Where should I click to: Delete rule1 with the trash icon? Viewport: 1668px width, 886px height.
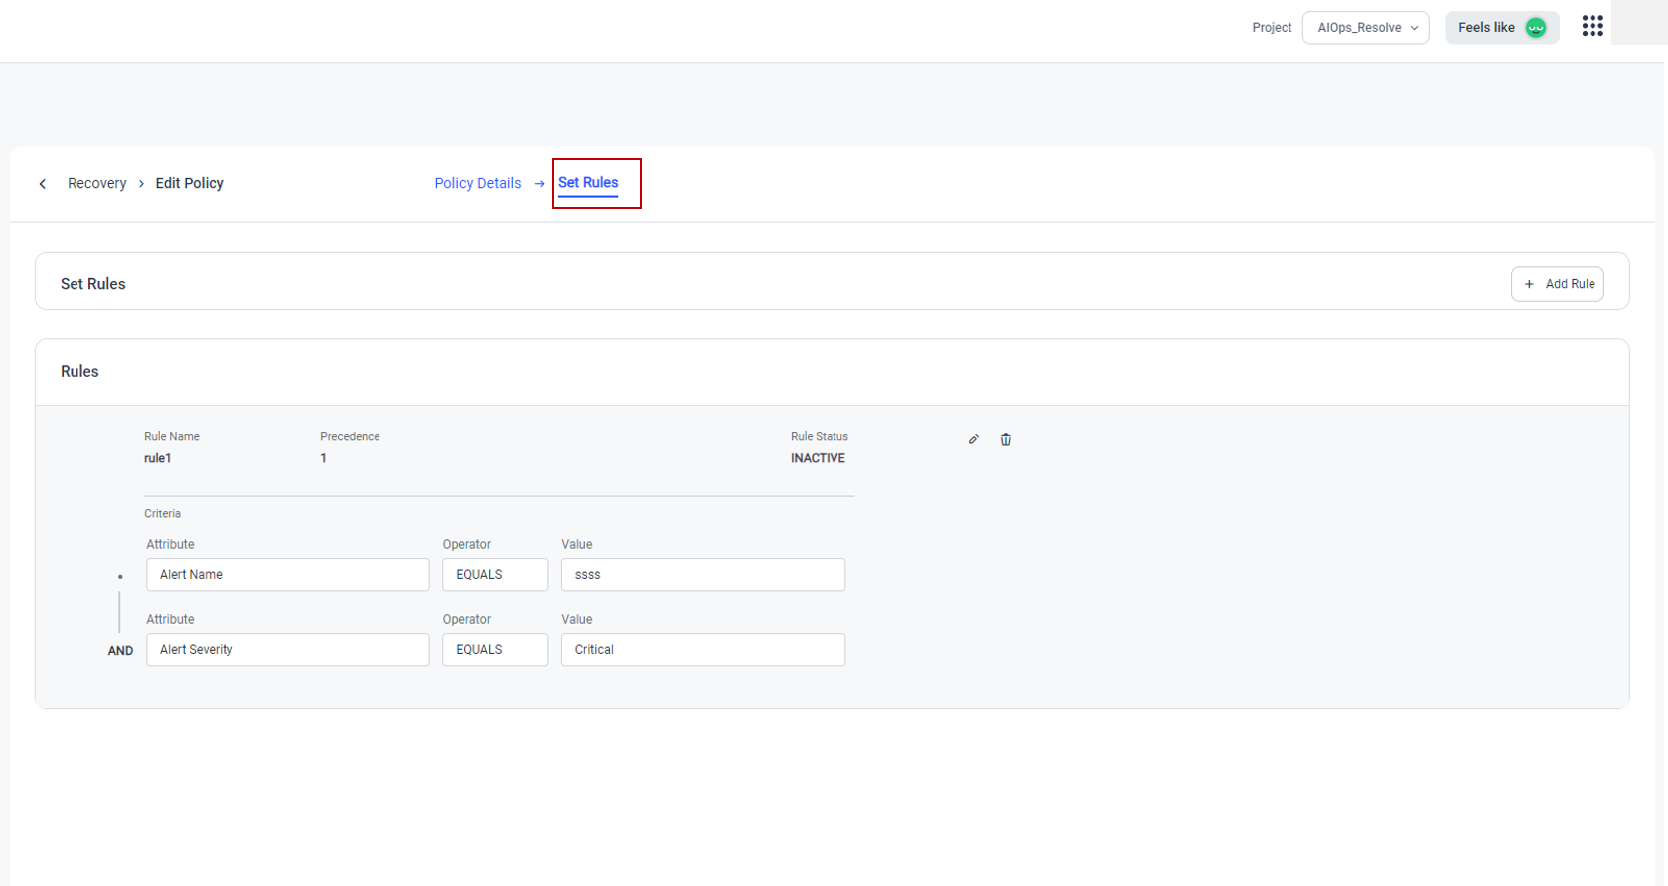1006,439
